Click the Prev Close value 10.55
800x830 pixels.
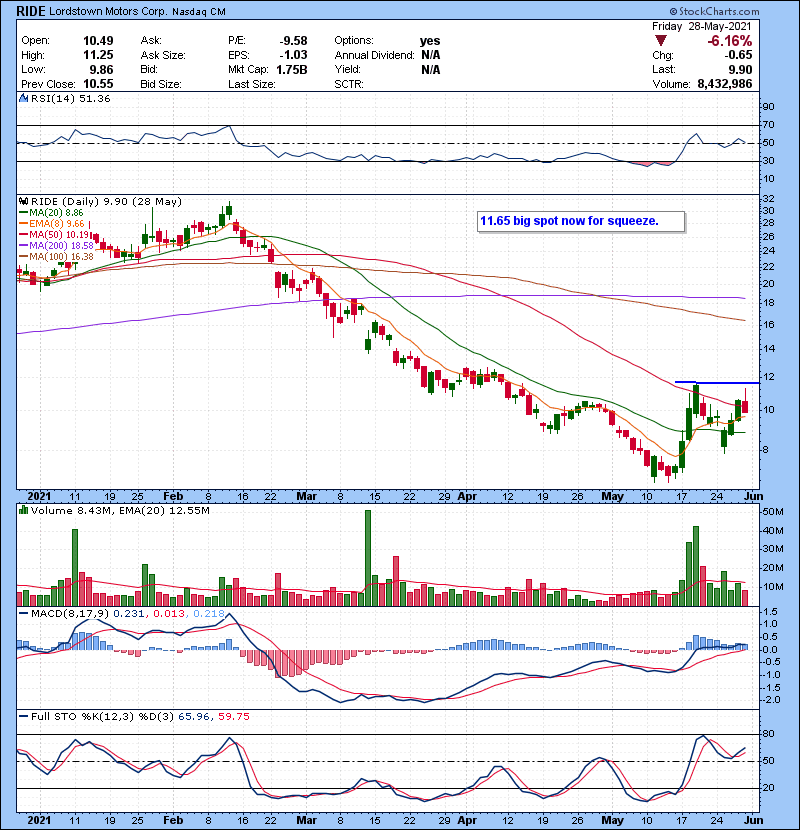[x=98, y=84]
